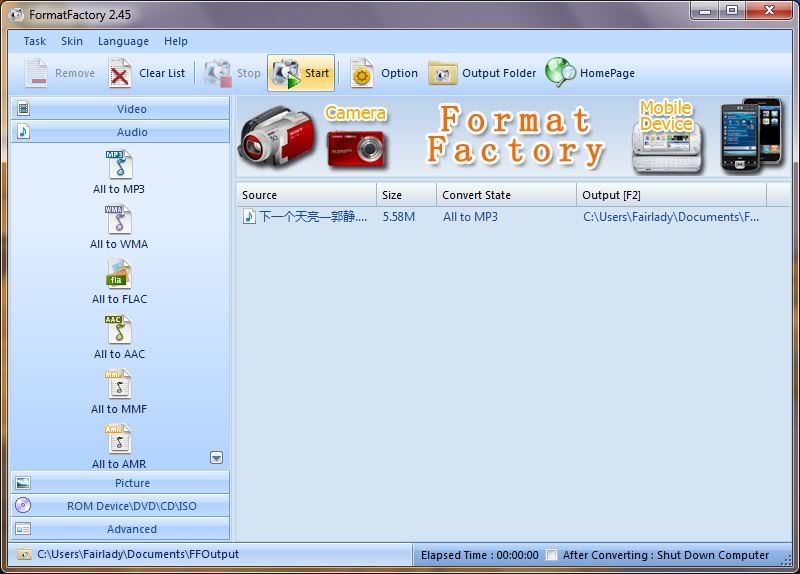Visit the HomePage globe icon

561,73
